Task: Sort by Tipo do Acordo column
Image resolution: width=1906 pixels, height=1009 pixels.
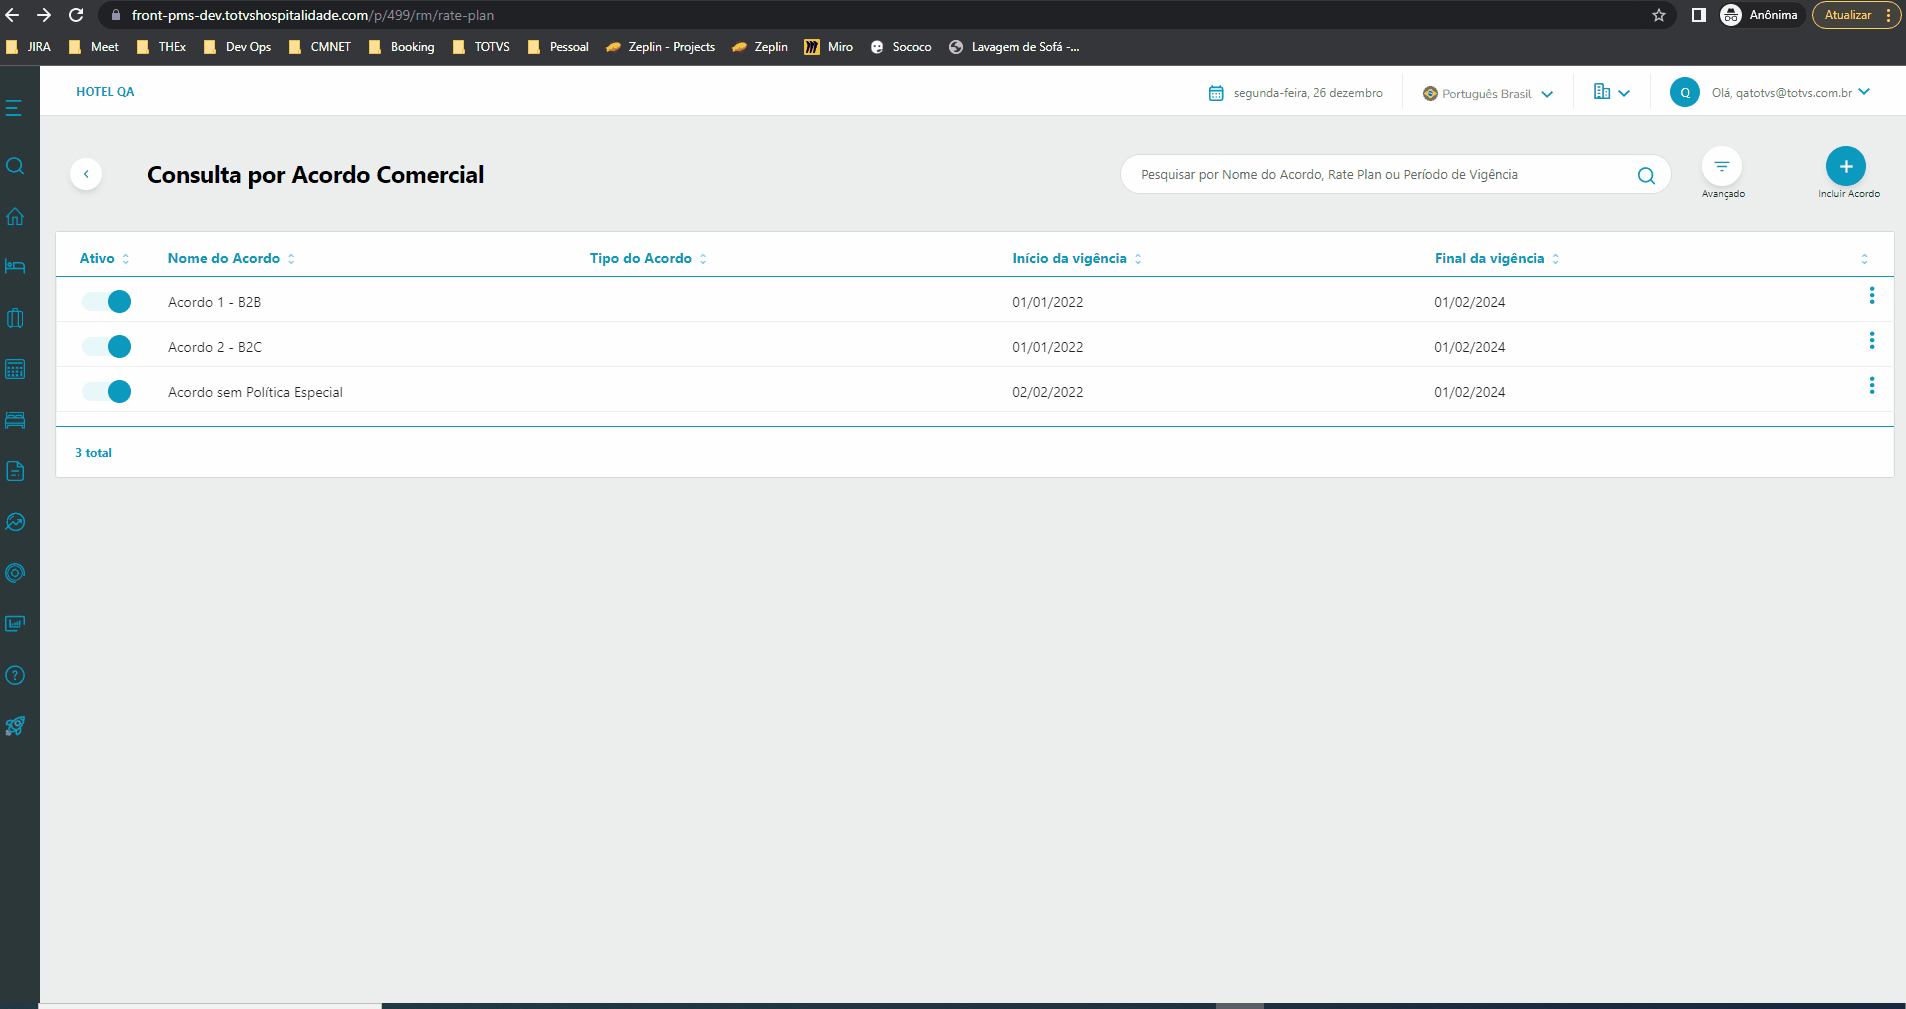Action: pyautogui.click(x=648, y=258)
